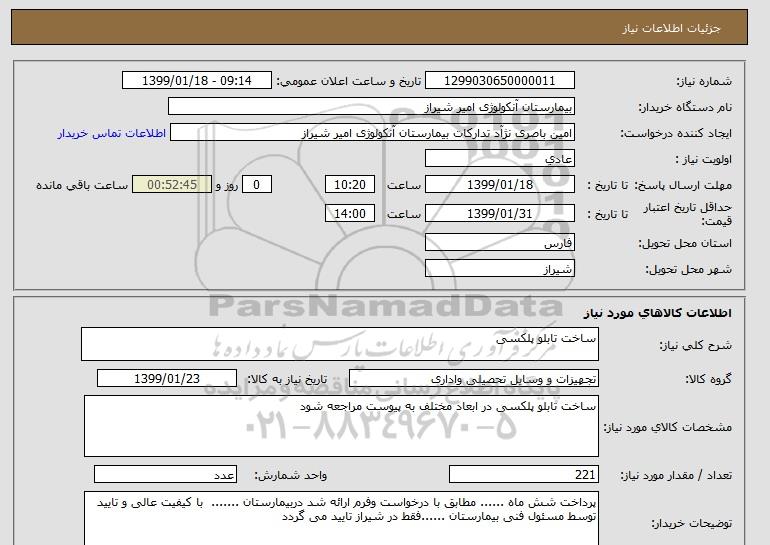This screenshot has width=770, height=545.
Task: Select the delivery city field شیراز
Action: (x=499, y=269)
